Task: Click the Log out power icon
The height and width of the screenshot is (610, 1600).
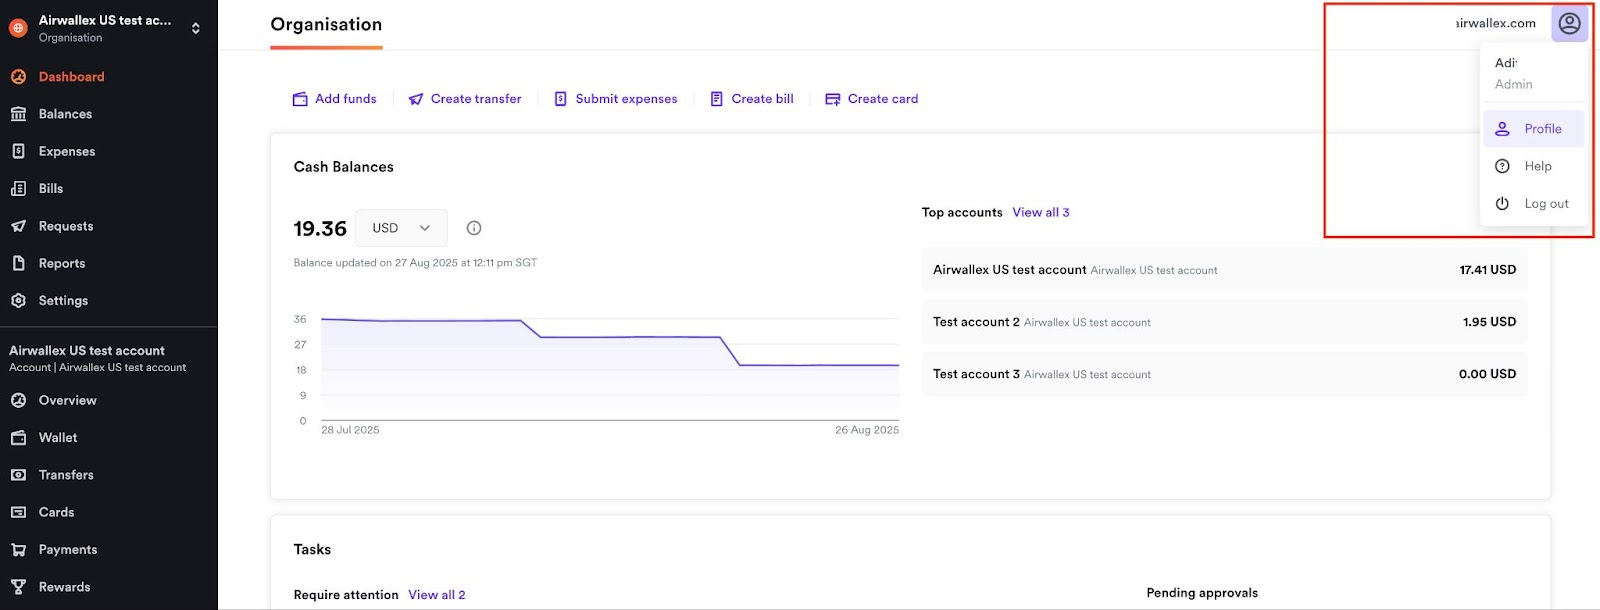Action: (x=1502, y=204)
